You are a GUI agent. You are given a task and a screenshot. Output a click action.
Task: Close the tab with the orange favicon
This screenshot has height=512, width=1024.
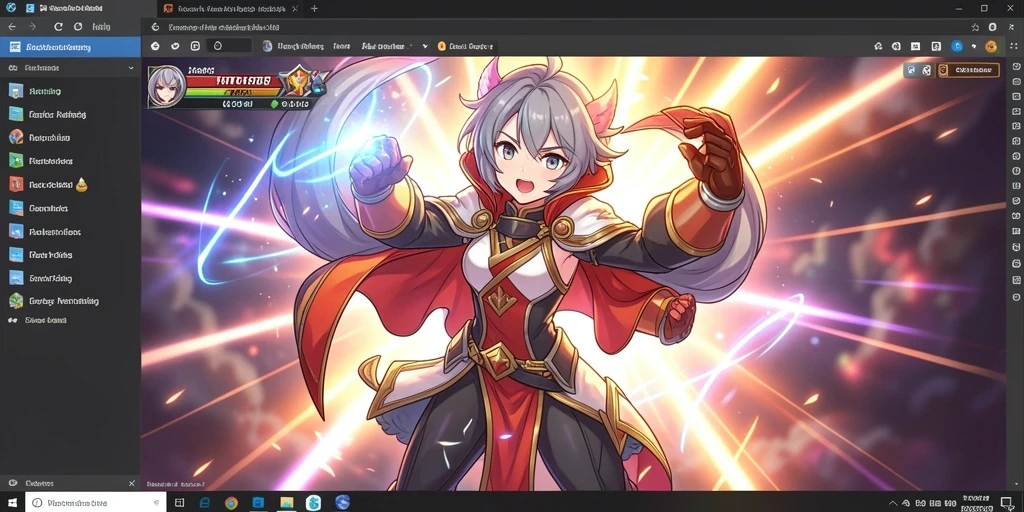tap(295, 8)
